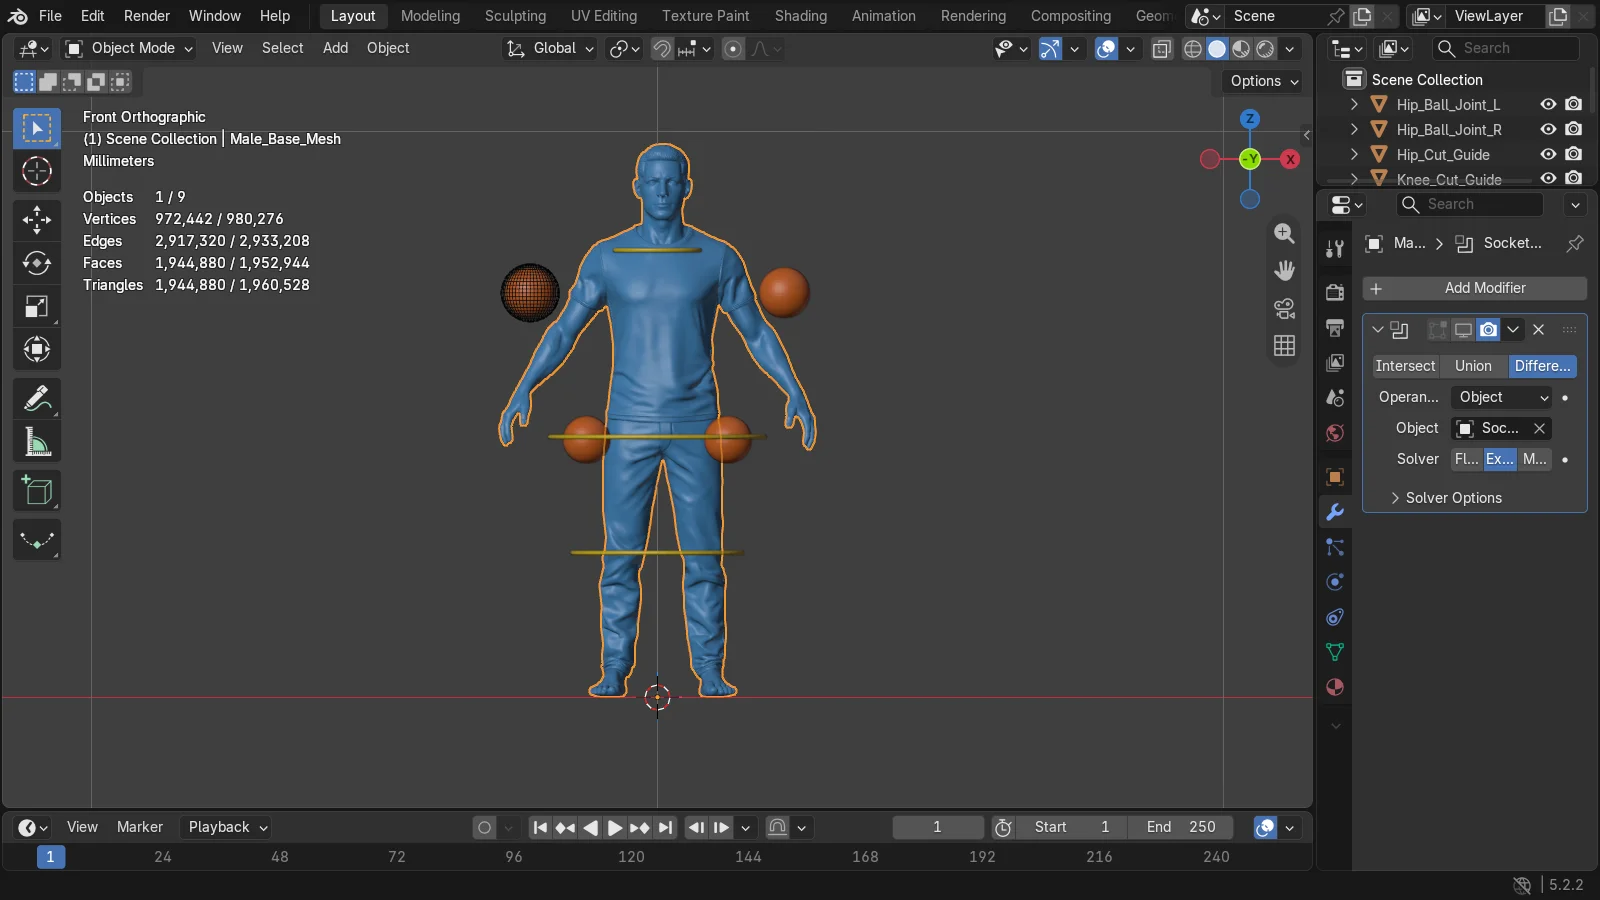Expand Hip_Ball_Joint_L tree item
Screen dimensions: 1600x900
pos(1354,104)
